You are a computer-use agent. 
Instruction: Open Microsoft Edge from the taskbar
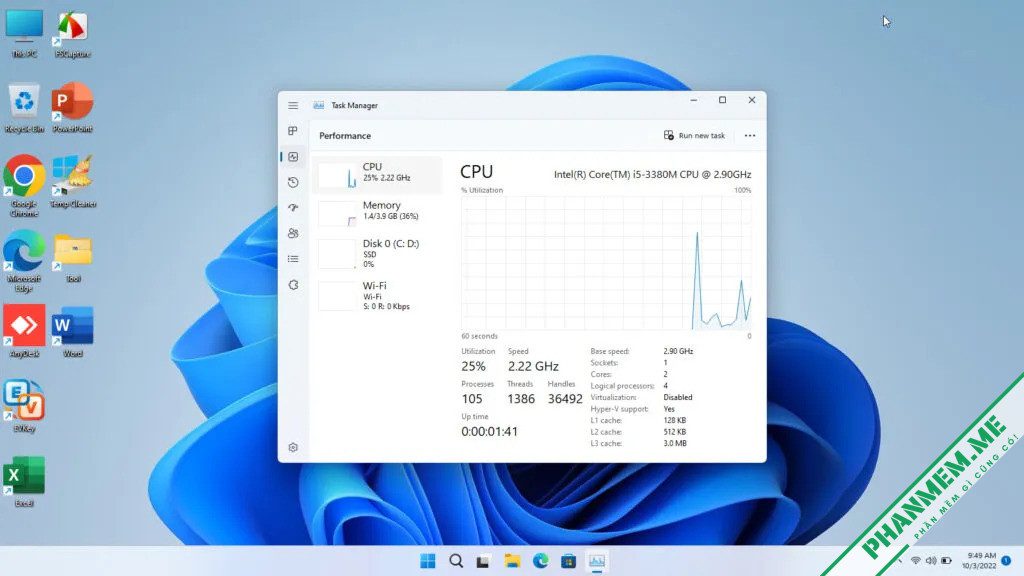click(x=540, y=561)
